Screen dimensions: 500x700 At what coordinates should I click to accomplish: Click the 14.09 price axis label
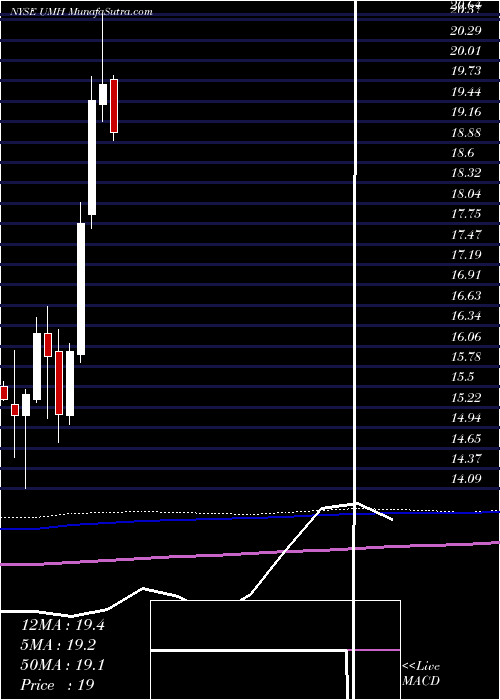point(466,479)
